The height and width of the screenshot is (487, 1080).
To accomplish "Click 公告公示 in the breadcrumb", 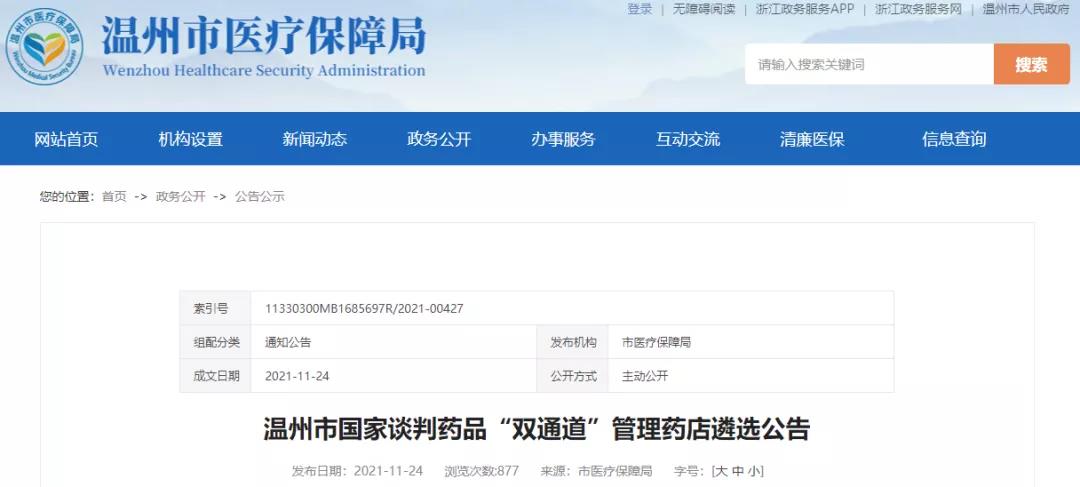I will point(260,197).
